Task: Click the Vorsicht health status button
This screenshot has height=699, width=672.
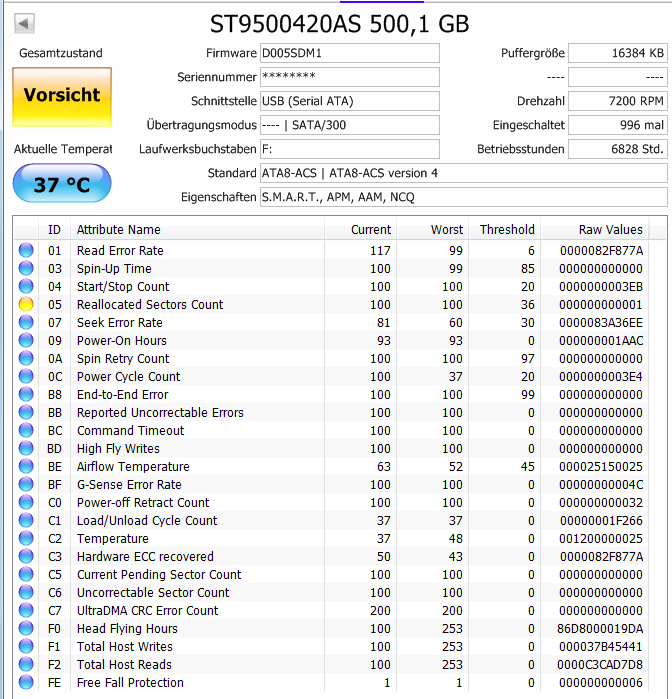Action: [62, 97]
